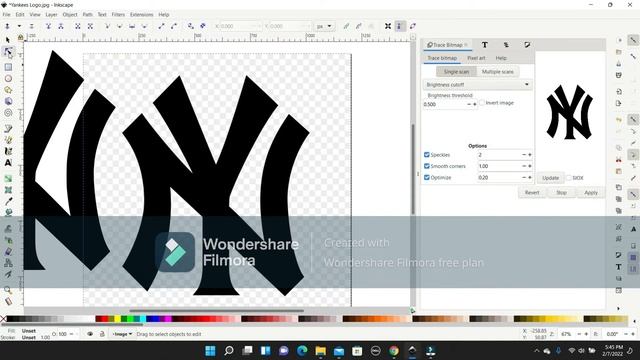Choose the 3D box tool
Screen dimensions: 640x360
click(8, 101)
